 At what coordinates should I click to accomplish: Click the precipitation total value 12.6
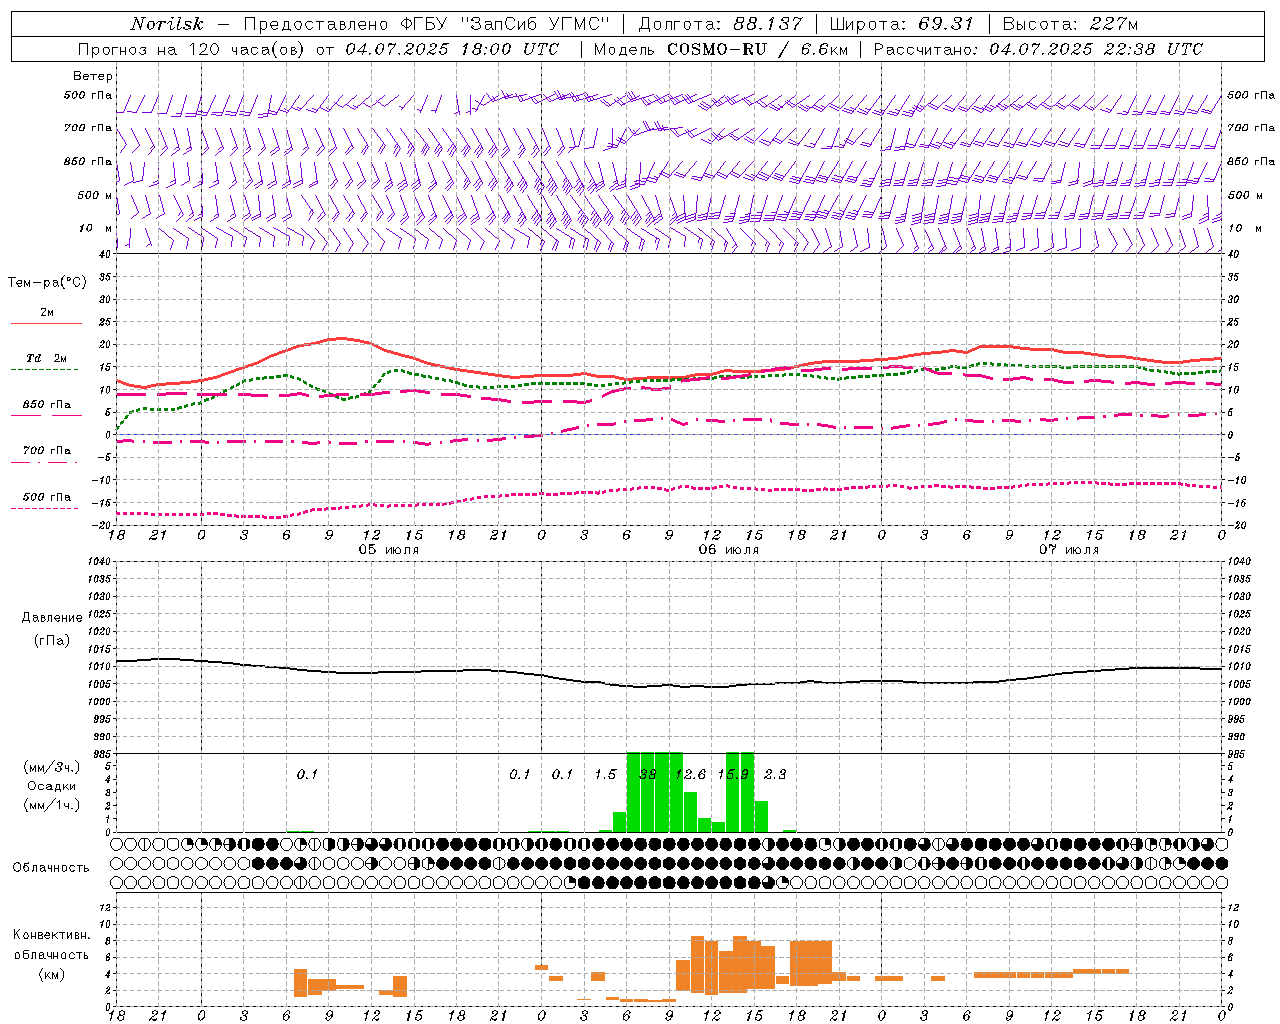coord(692,774)
